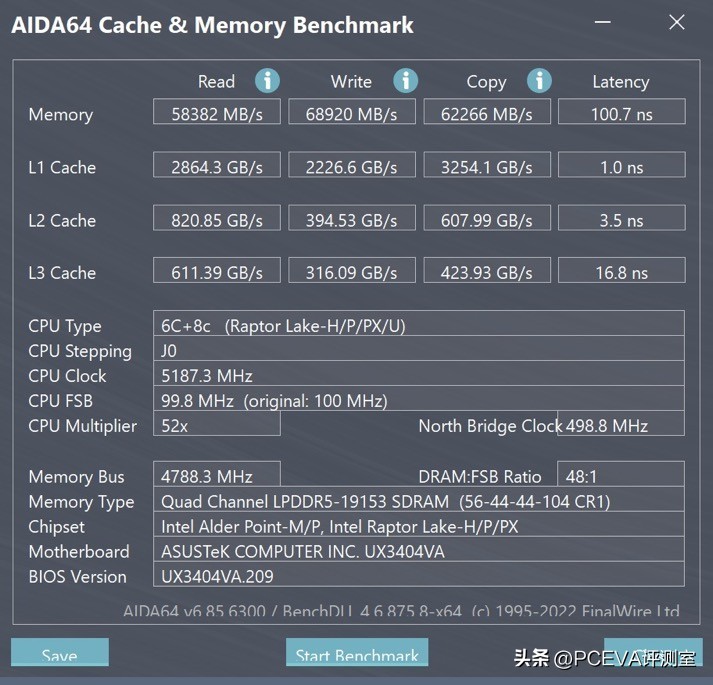
Task: Click the Write info icon
Action: pos(405,81)
